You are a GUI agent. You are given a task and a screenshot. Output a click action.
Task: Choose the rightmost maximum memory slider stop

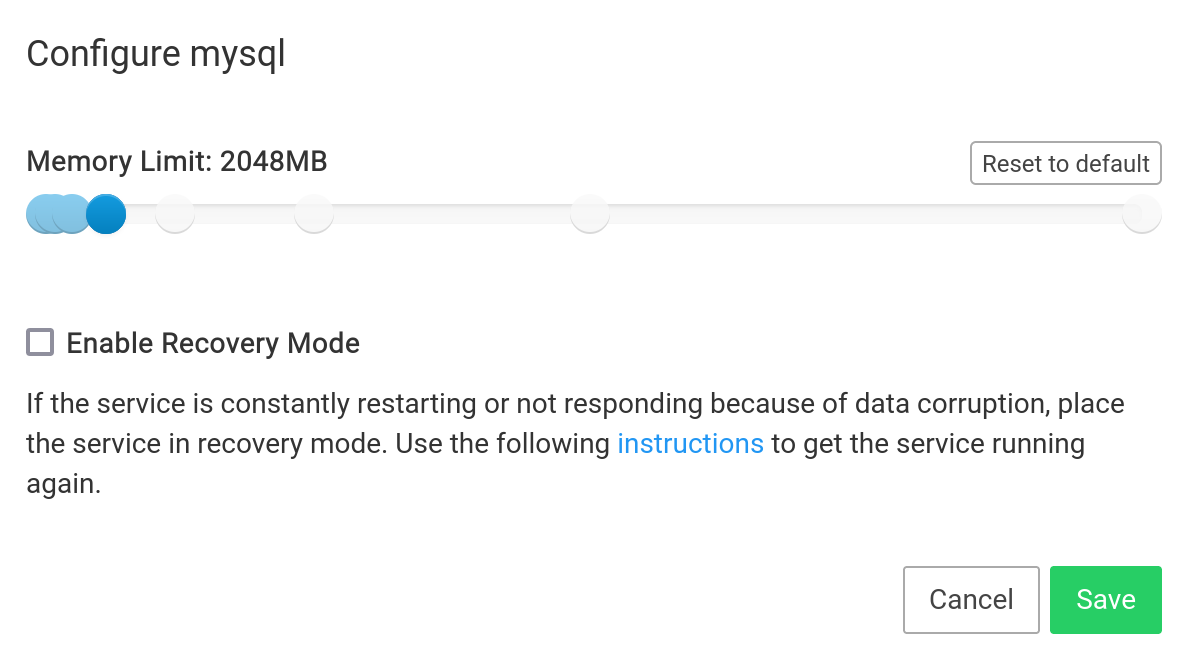coord(1142,214)
